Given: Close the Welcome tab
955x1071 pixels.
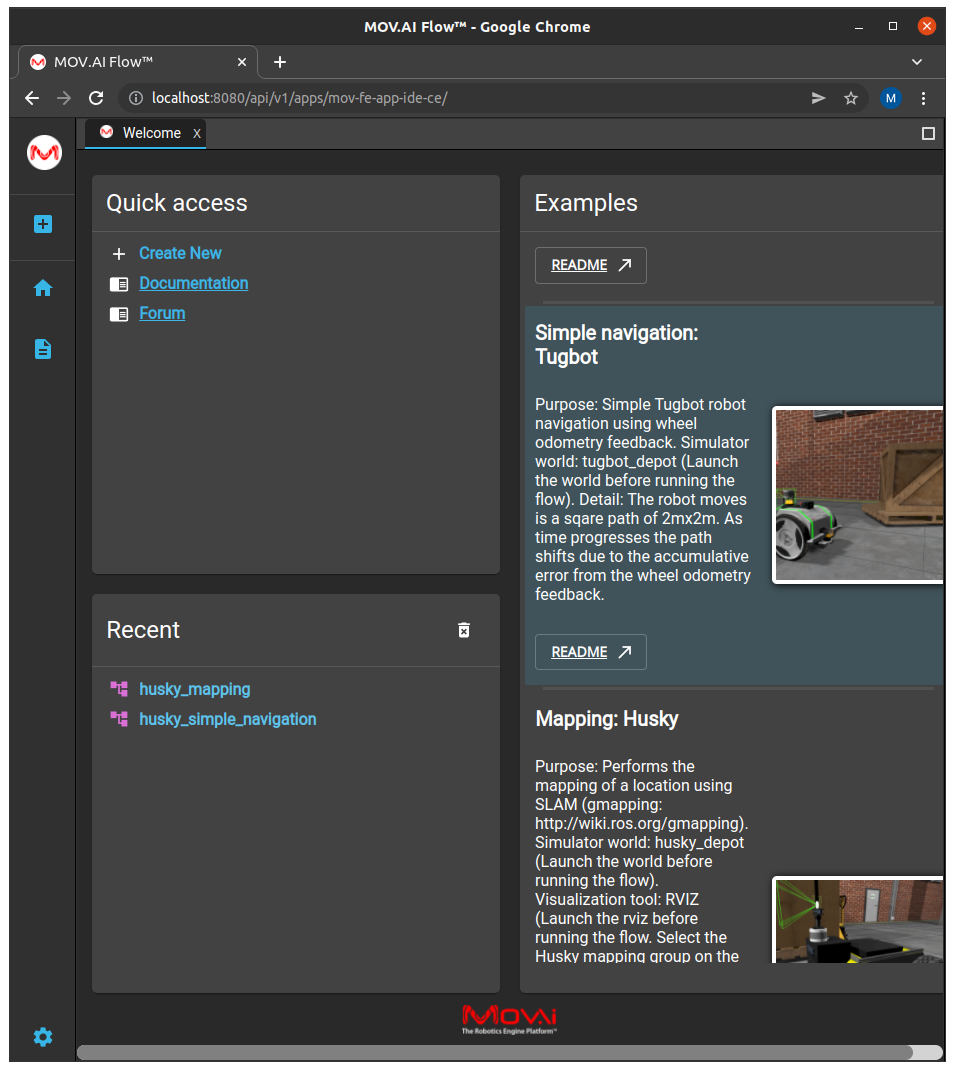Looking at the screenshot, I should (197, 134).
